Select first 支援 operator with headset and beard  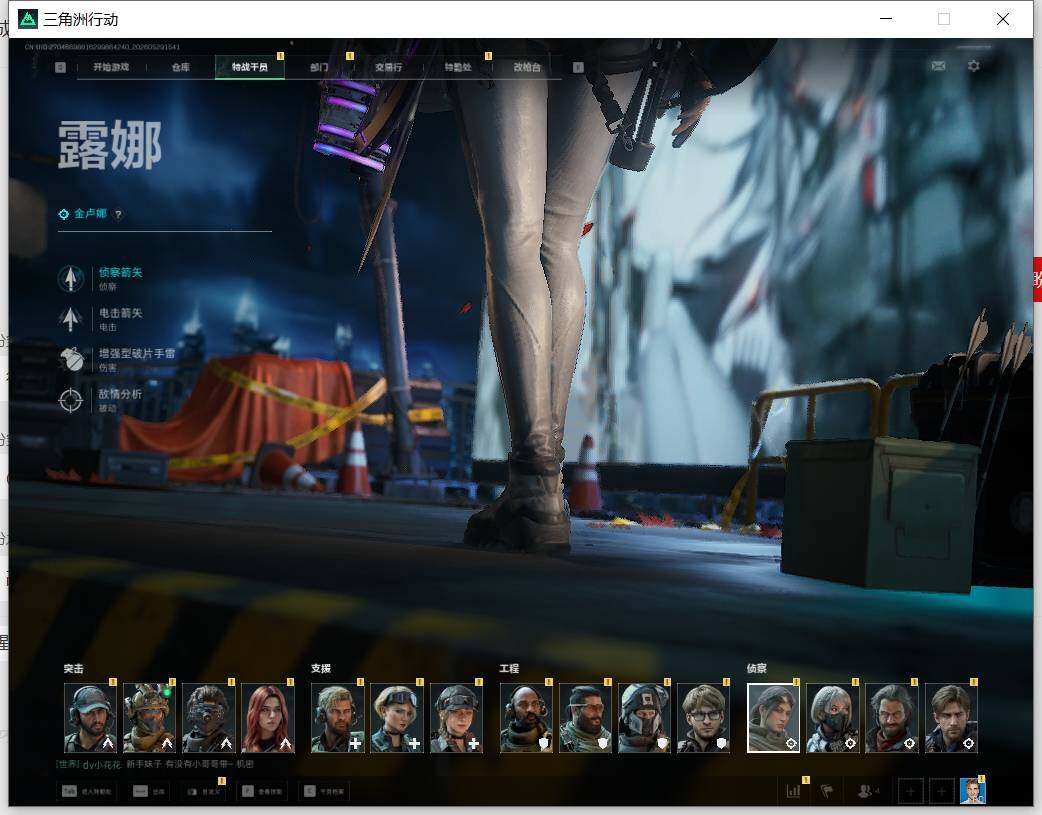(338, 718)
